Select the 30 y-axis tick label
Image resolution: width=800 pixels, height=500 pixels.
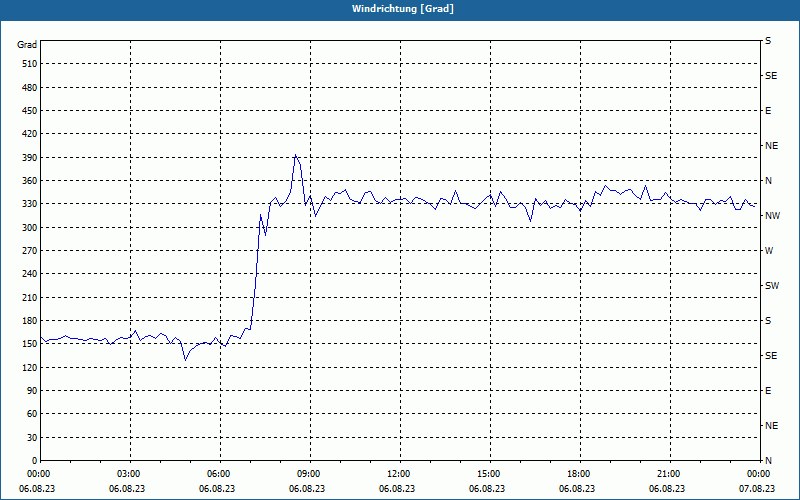(32, 437)
